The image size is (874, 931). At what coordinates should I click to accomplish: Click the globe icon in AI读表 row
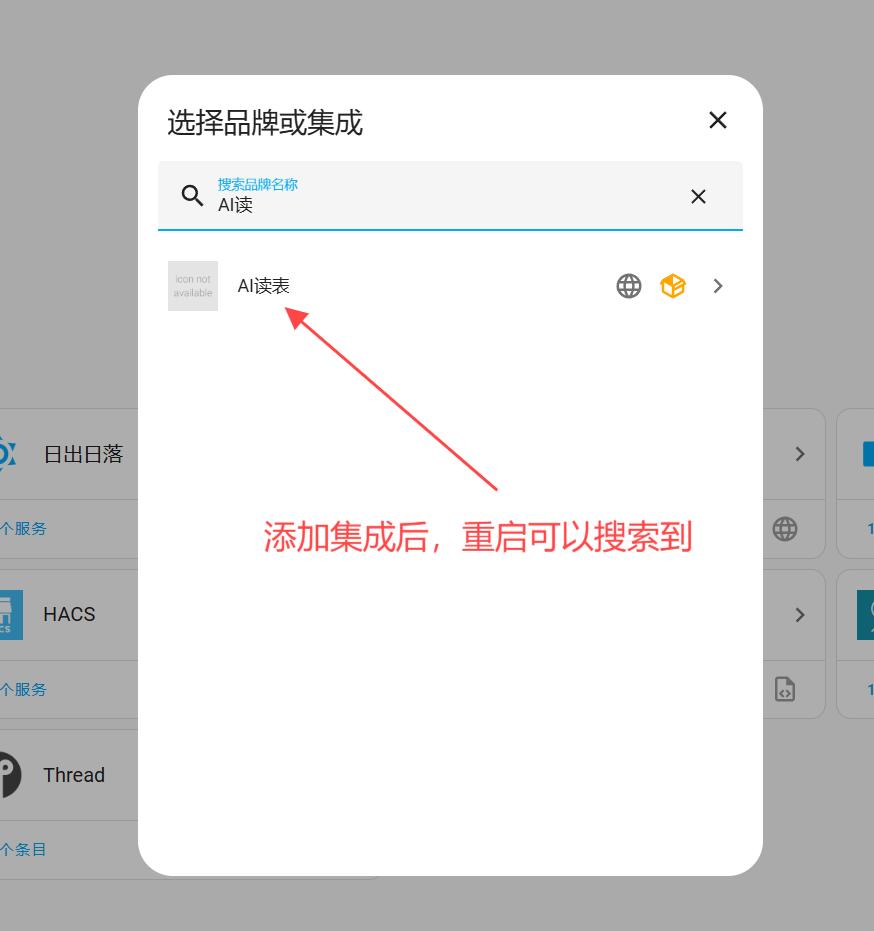pos(628,286)
